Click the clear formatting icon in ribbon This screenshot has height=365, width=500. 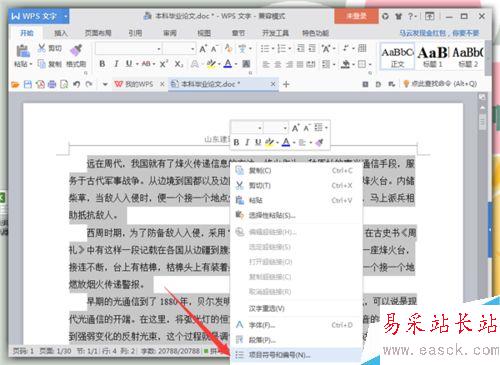tap(228, 49)
